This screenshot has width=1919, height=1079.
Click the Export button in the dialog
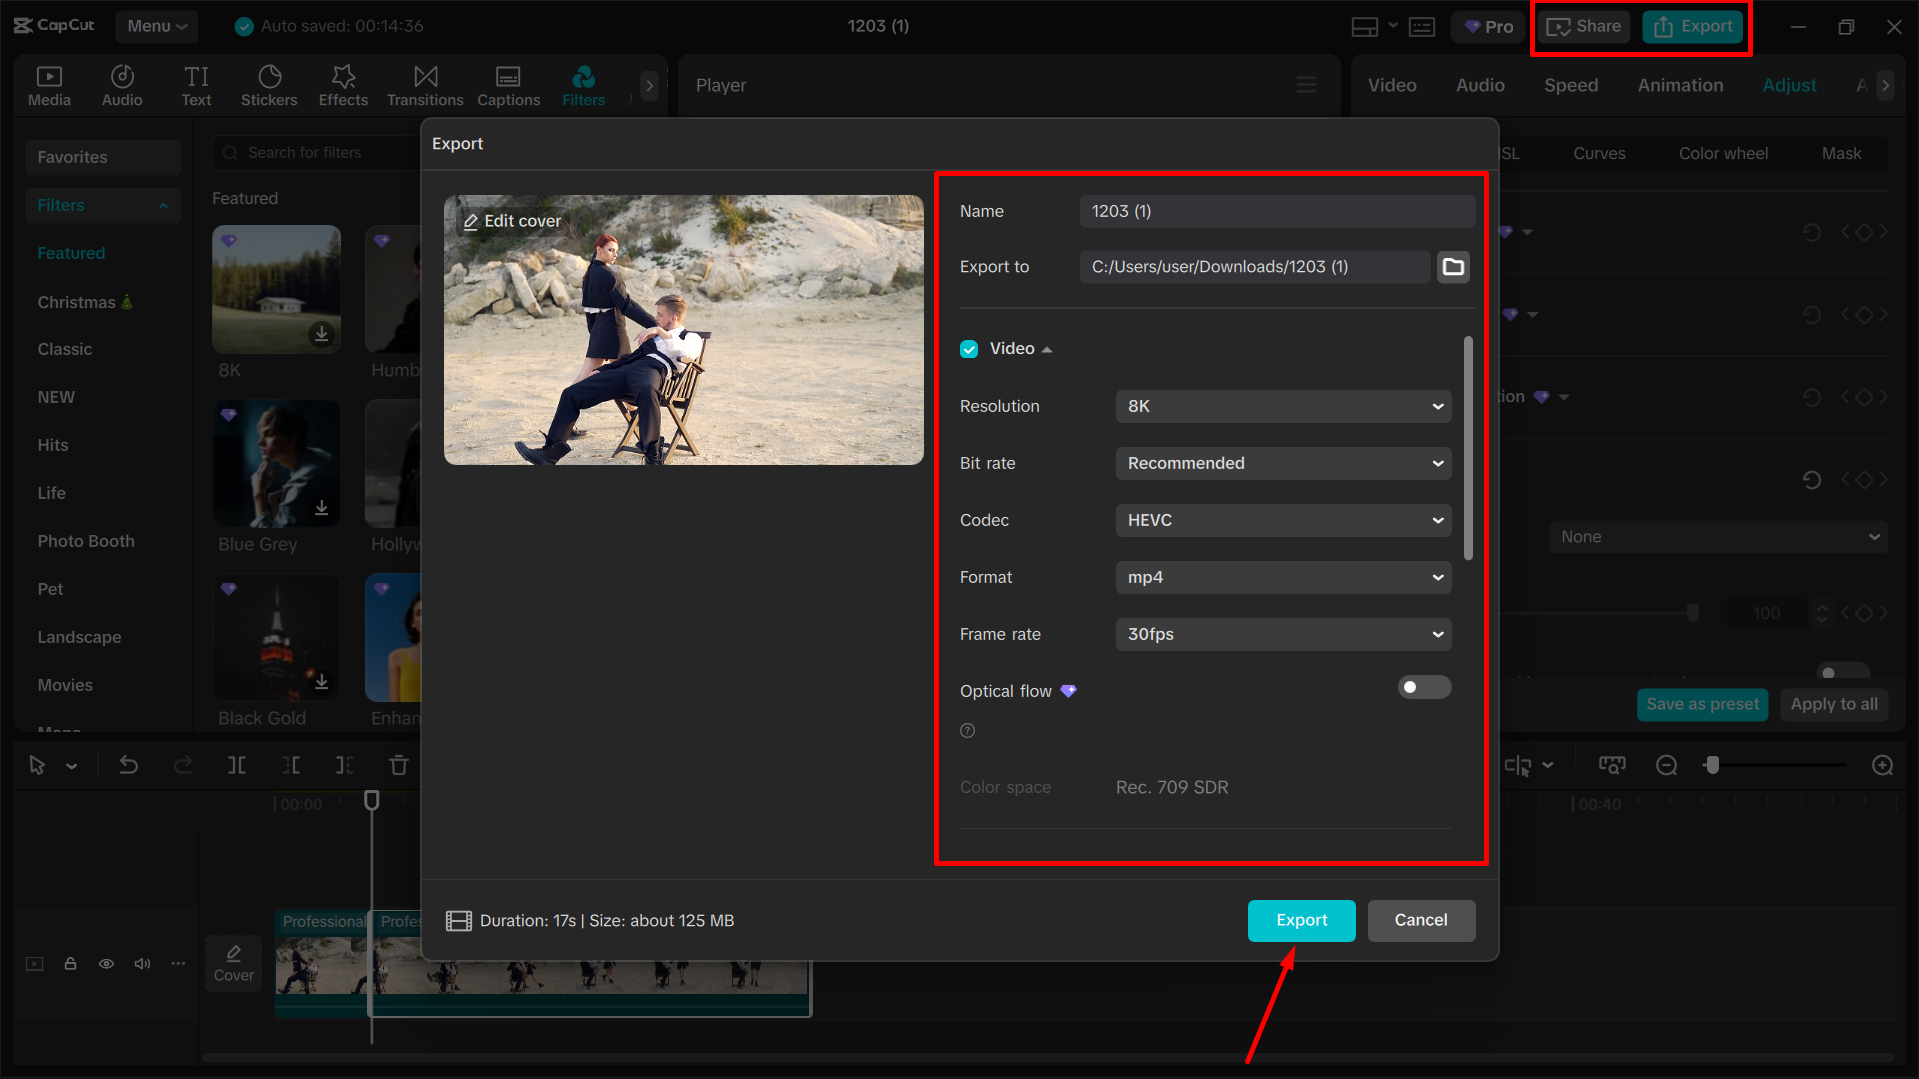point(1301,920)
